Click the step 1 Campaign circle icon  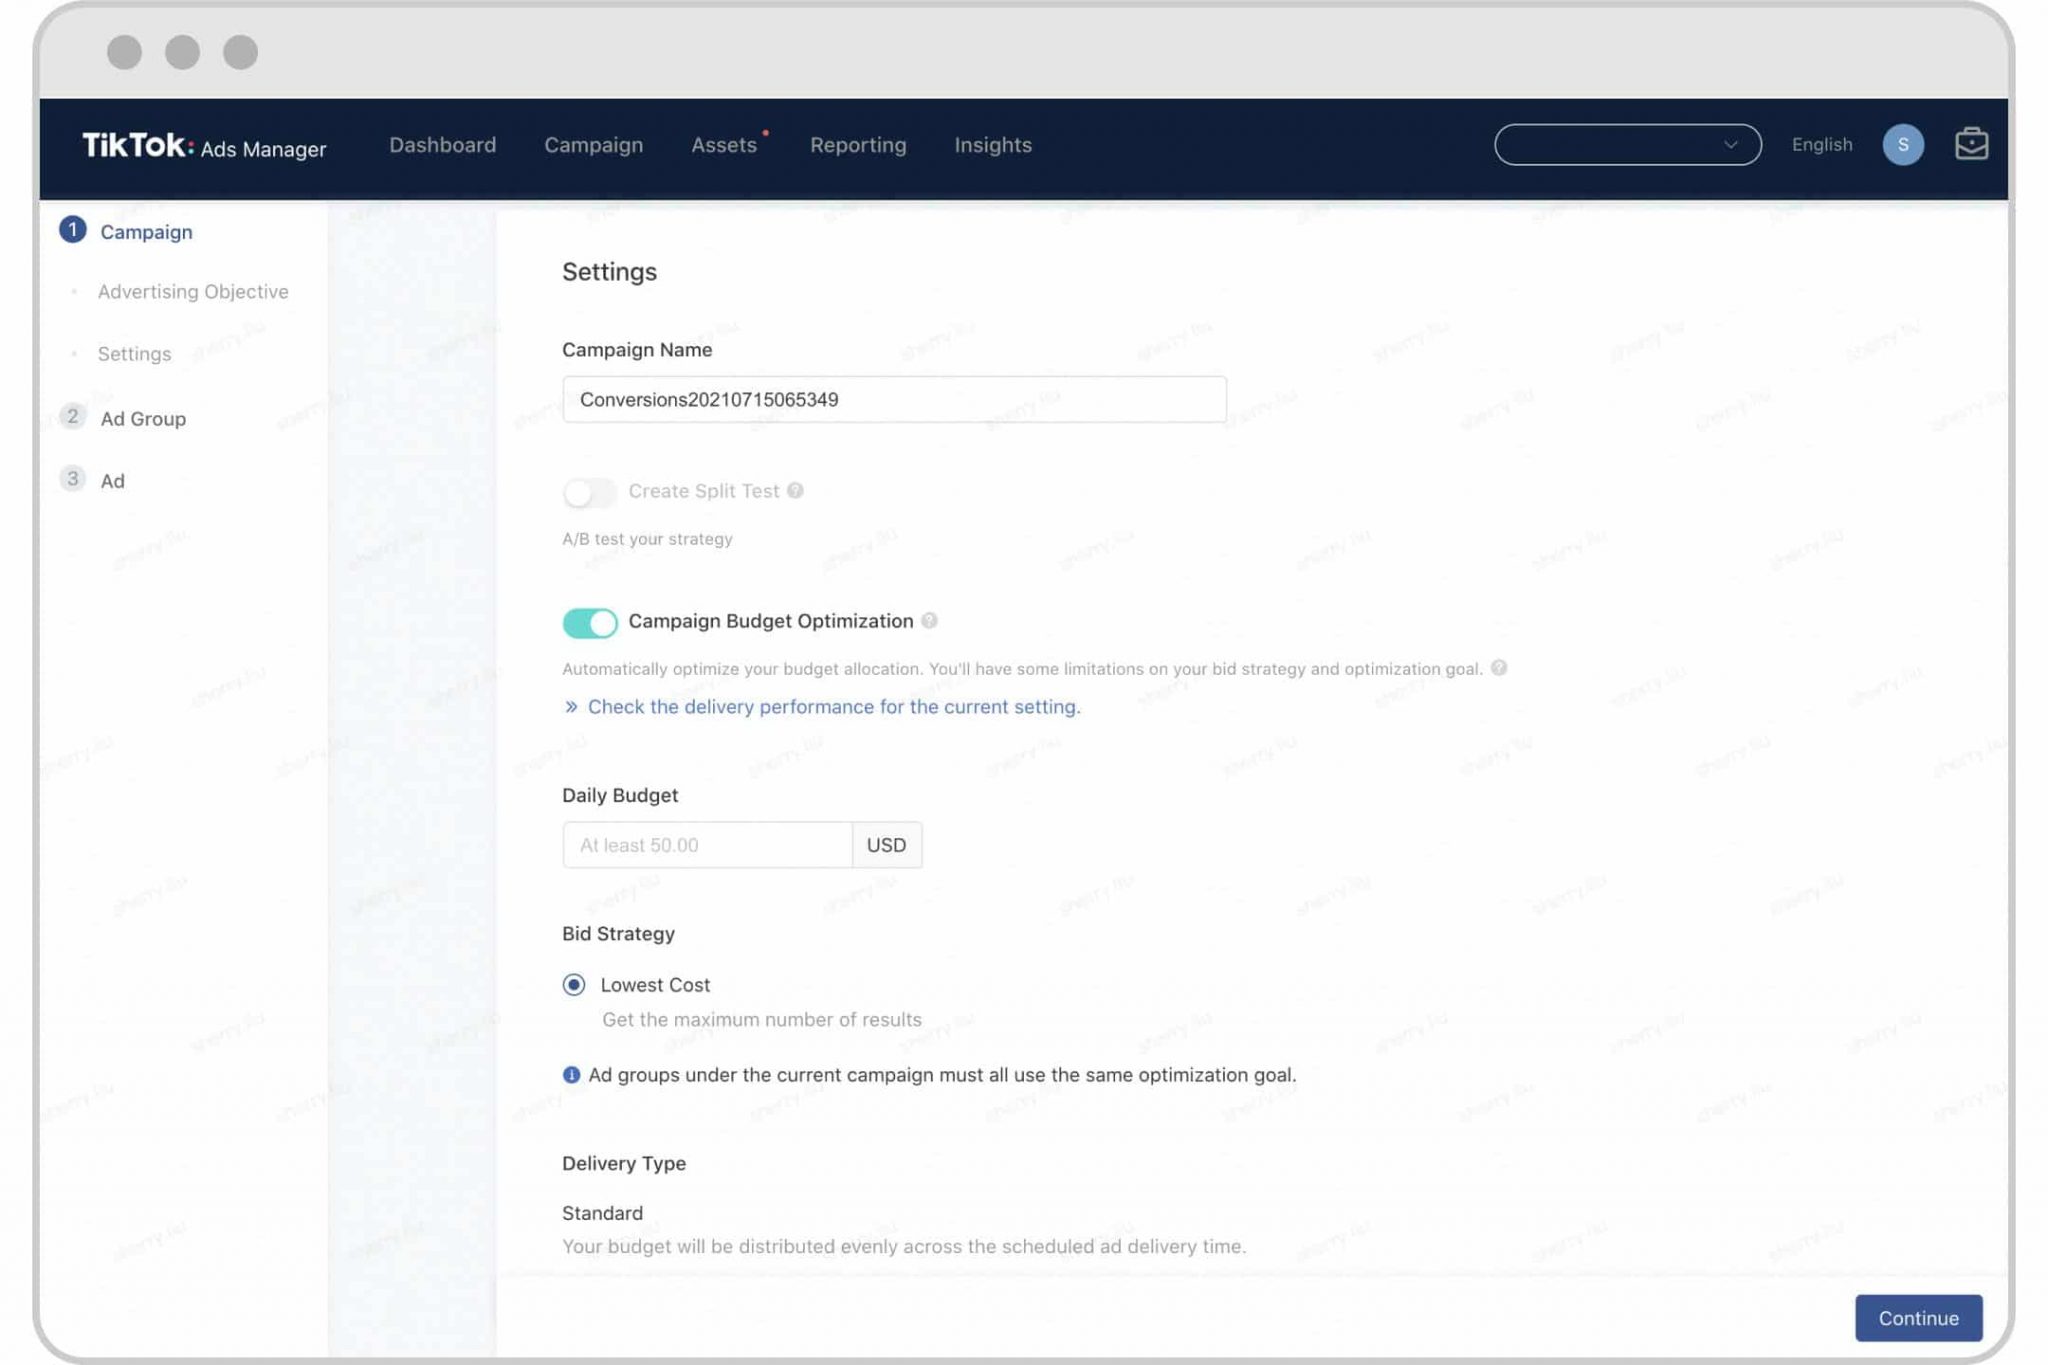pos(72,230)
